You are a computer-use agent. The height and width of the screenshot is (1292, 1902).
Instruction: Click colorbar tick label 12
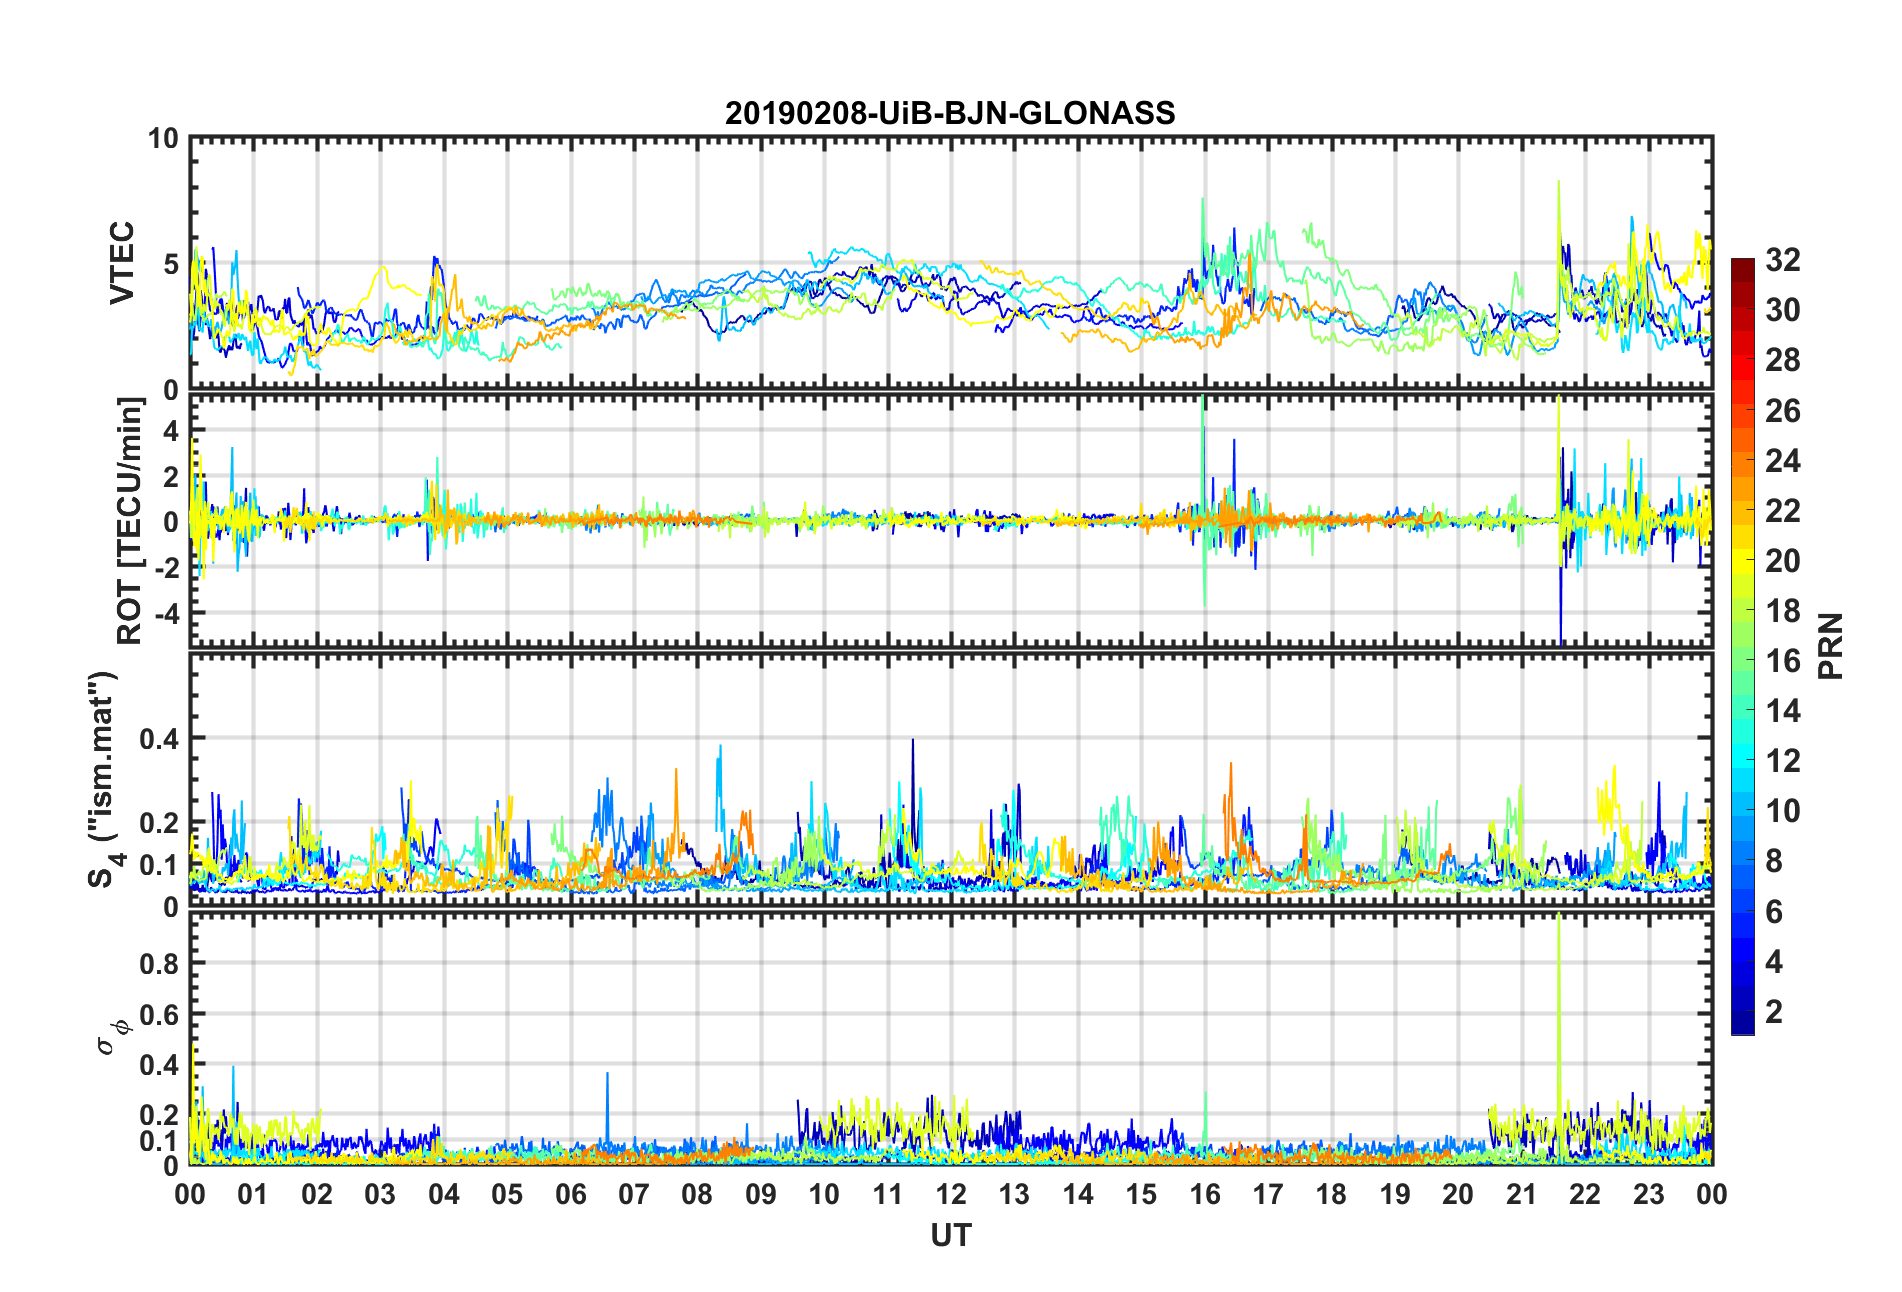[1782, 761]
